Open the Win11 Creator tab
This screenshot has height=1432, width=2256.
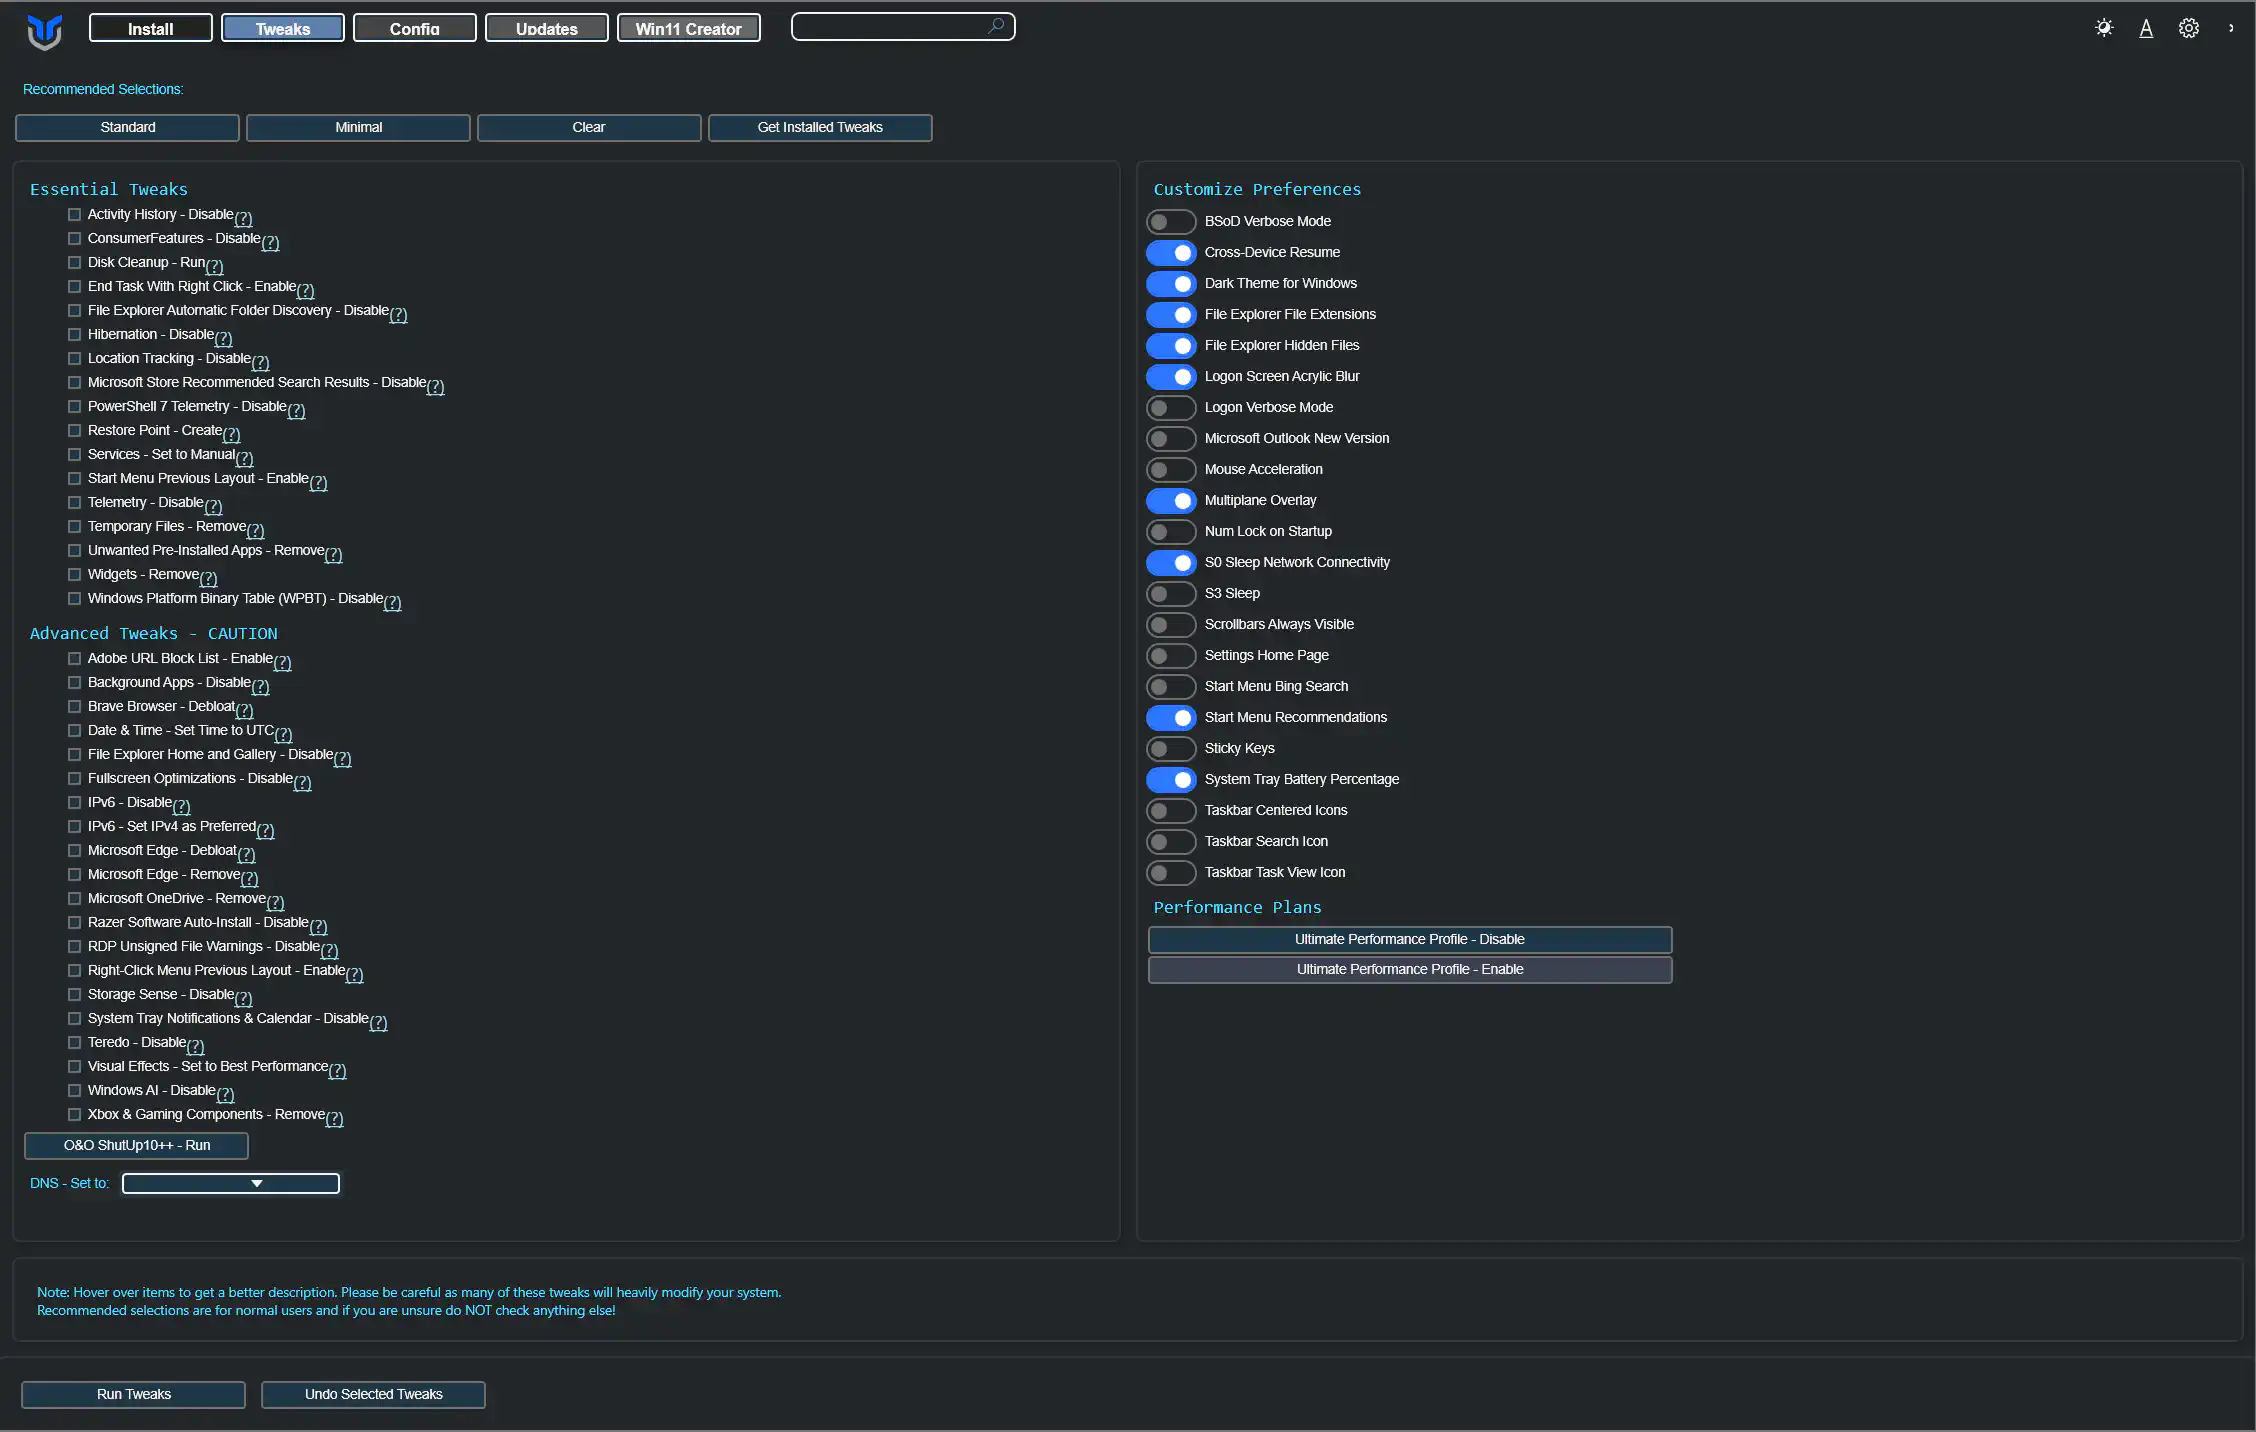tap(688, 28)
